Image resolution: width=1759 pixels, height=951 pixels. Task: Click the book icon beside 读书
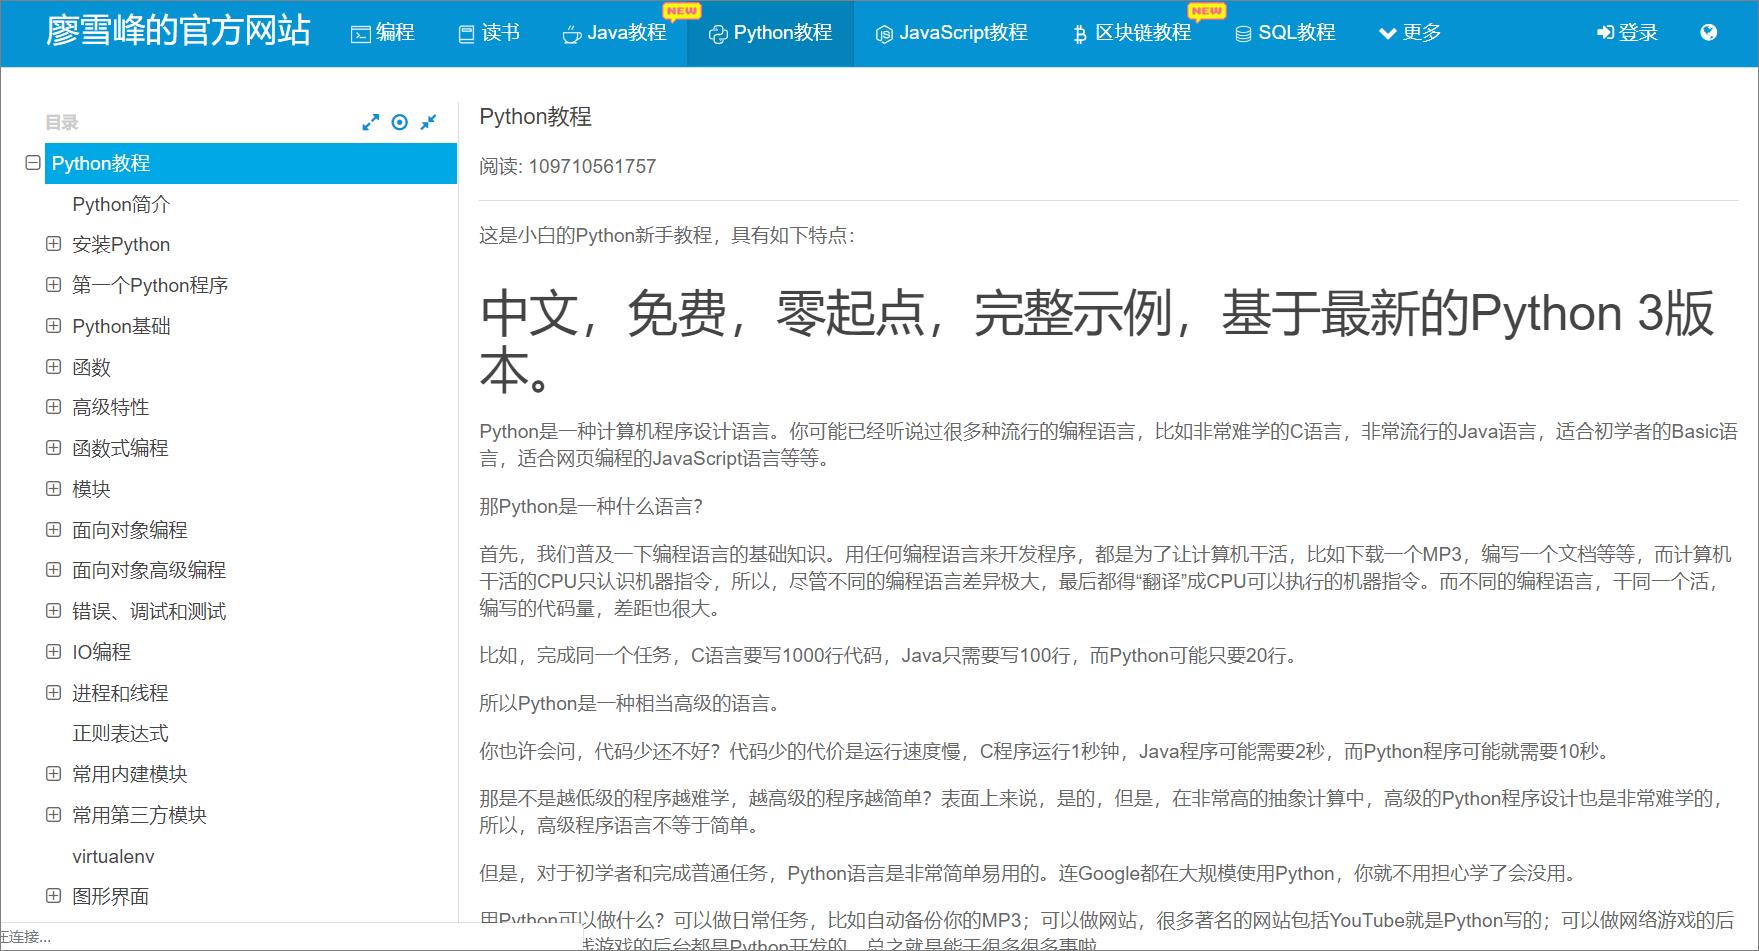(464, 33)
